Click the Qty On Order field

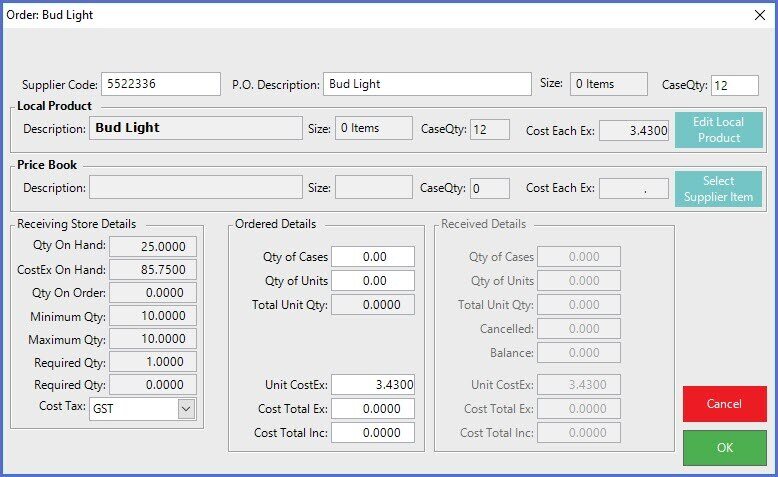[153, 292]
